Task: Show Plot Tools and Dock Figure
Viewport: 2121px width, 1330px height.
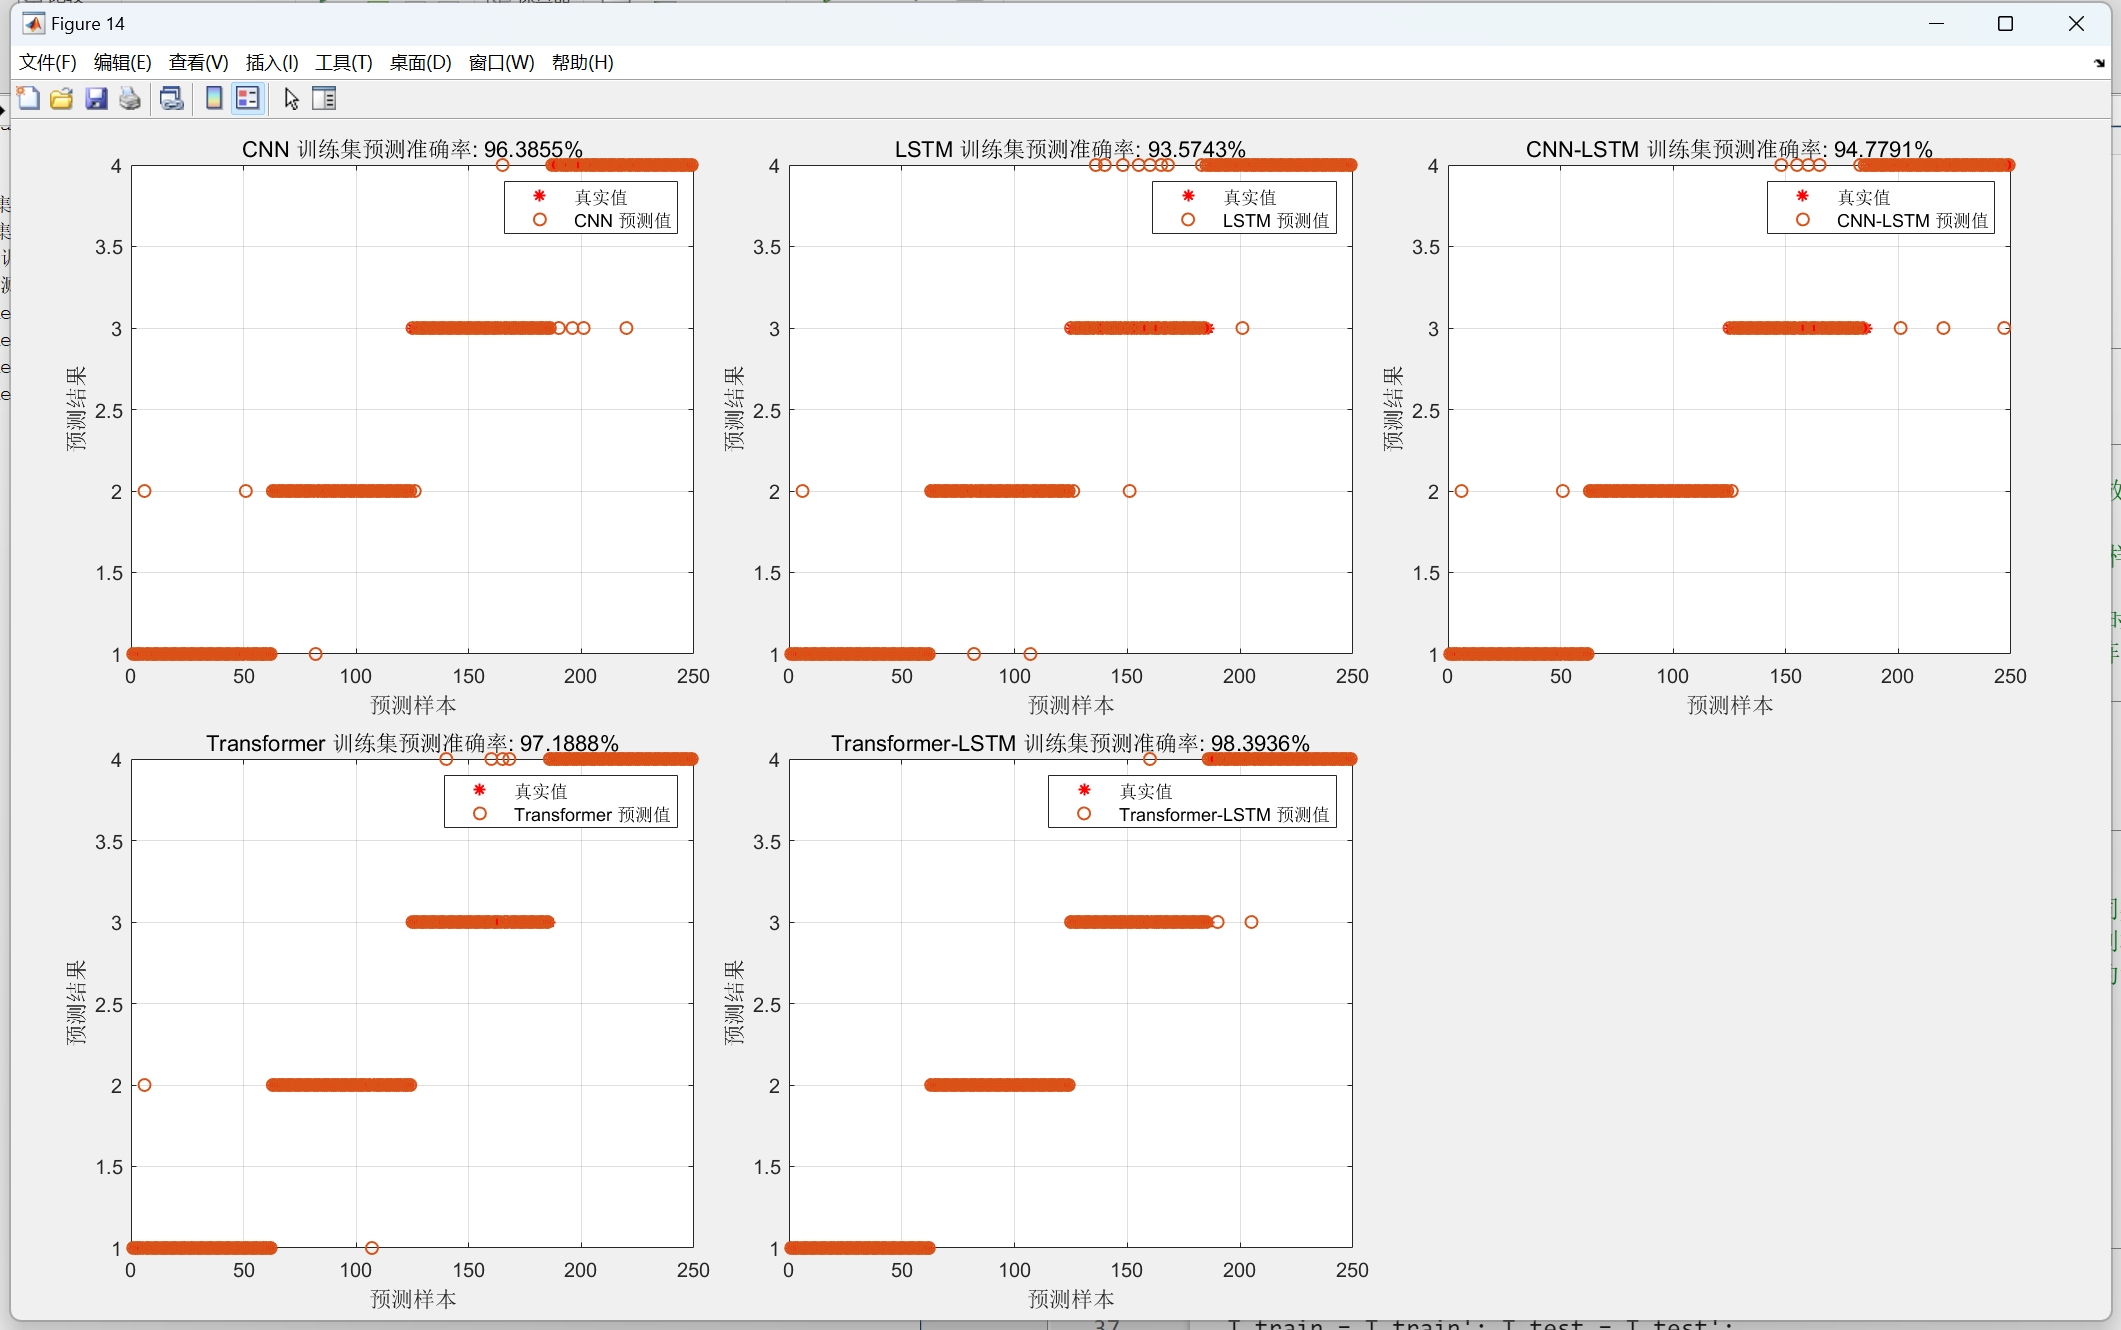Action: pyautogui.click(x=324, y=98)
